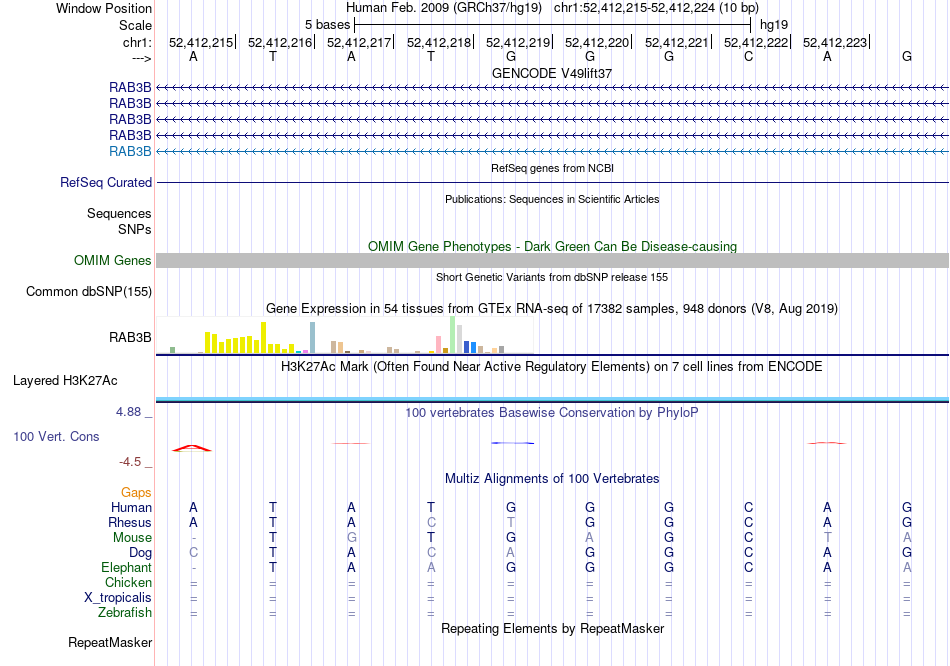Click the OMIM Genes label

tap(113, 261)
